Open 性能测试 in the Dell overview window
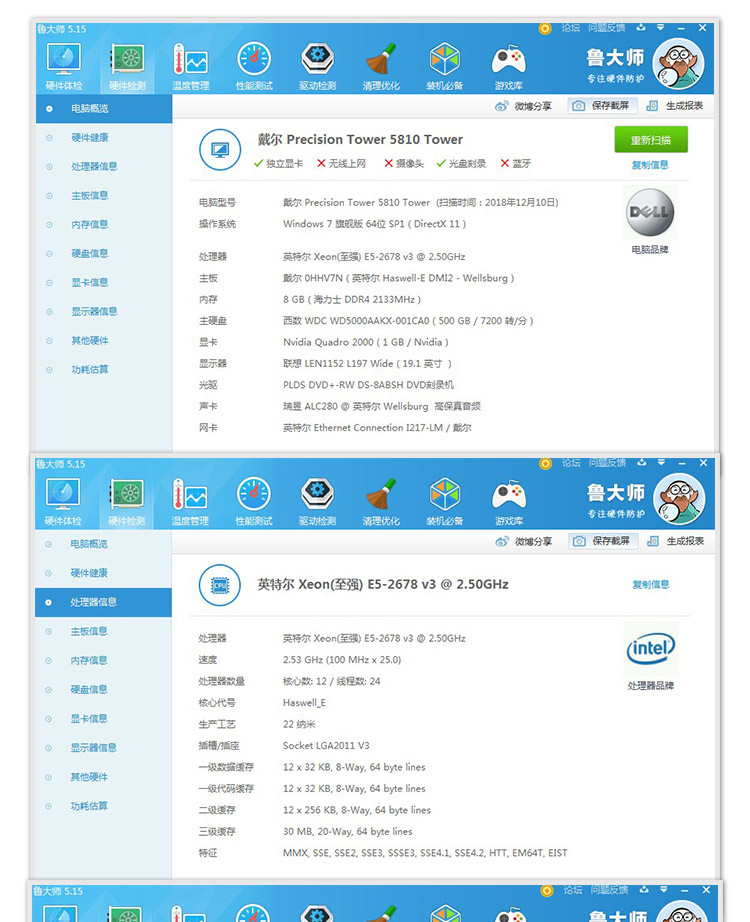 [254, 67]
